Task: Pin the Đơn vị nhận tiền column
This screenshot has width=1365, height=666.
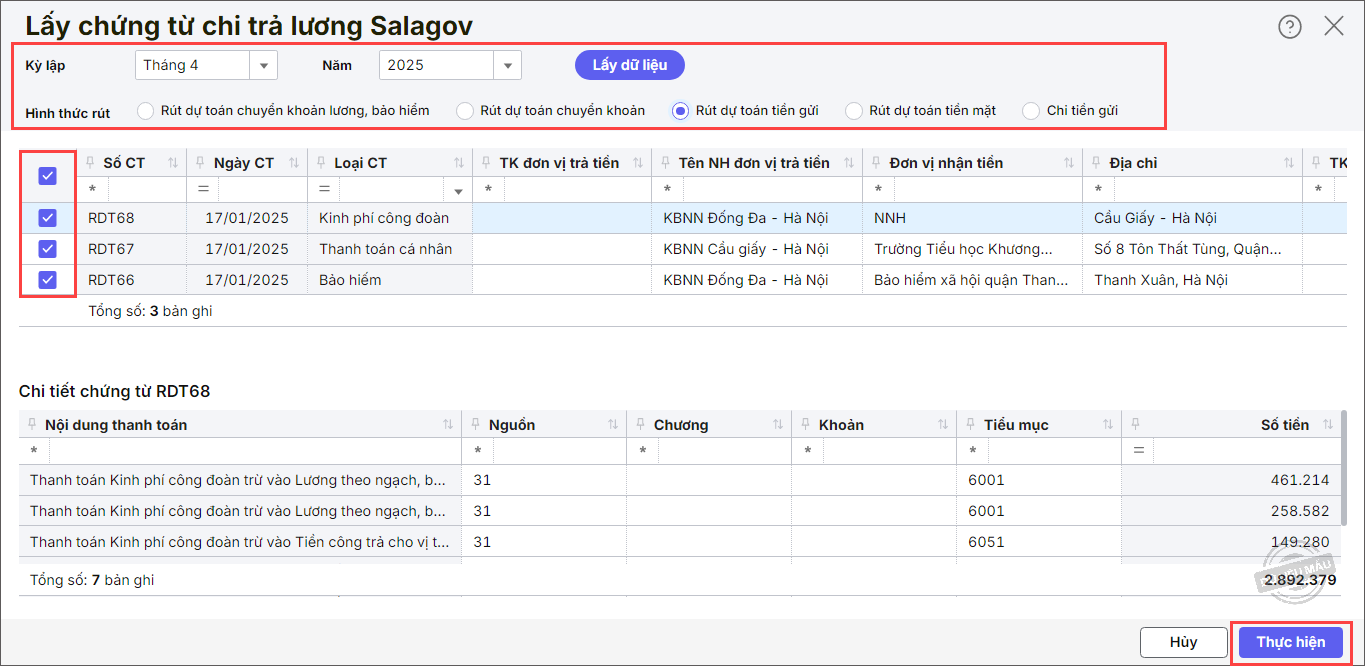Action: click(x=876, y=163)
